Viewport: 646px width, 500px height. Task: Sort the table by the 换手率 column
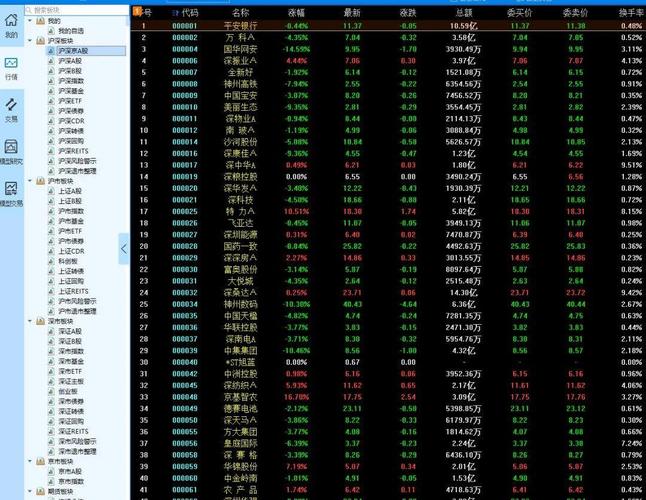point(631,13)
